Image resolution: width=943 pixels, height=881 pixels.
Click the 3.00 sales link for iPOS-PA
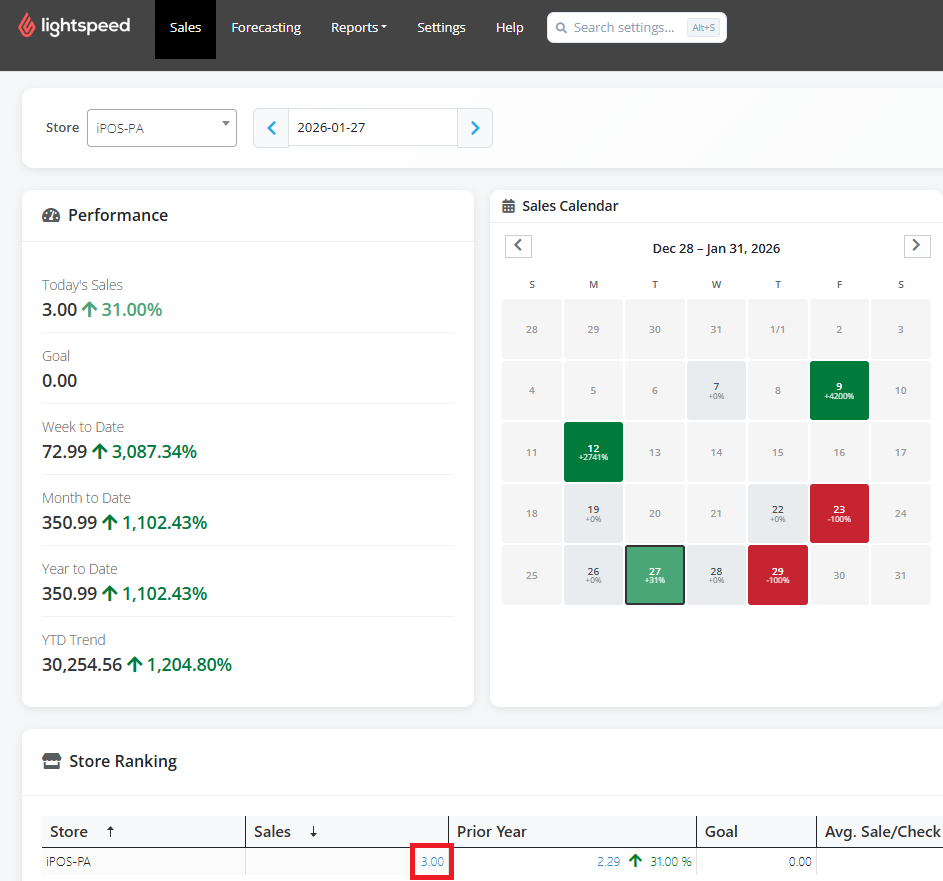click(432, 862)
